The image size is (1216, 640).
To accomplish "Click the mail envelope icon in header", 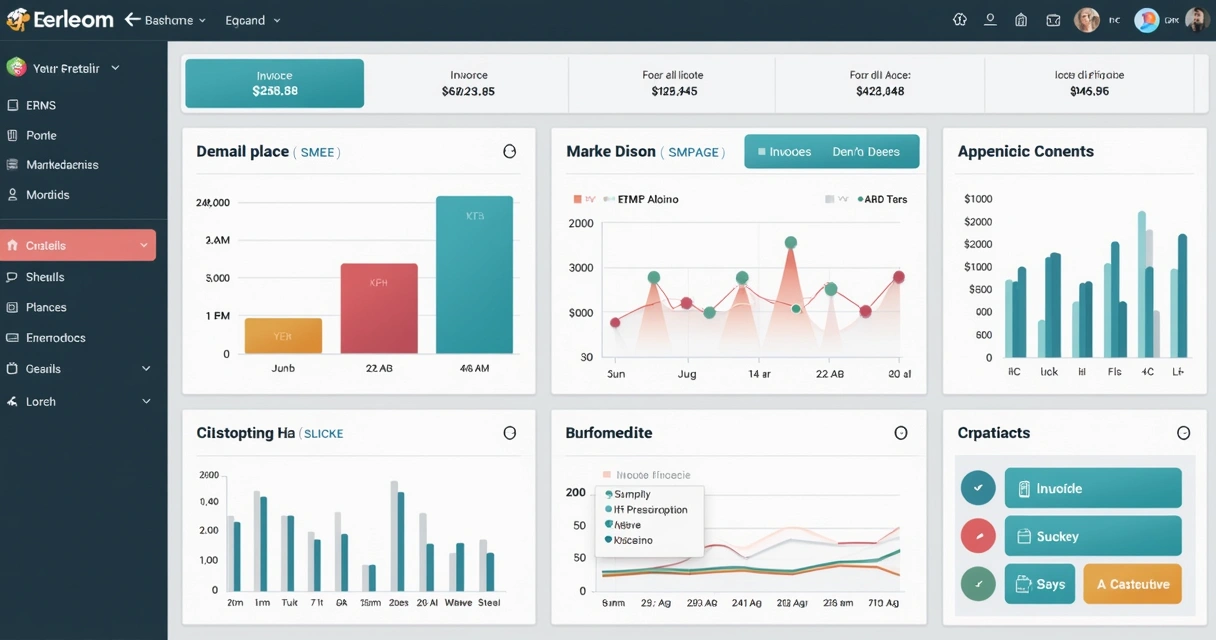I will [1053, 20].
